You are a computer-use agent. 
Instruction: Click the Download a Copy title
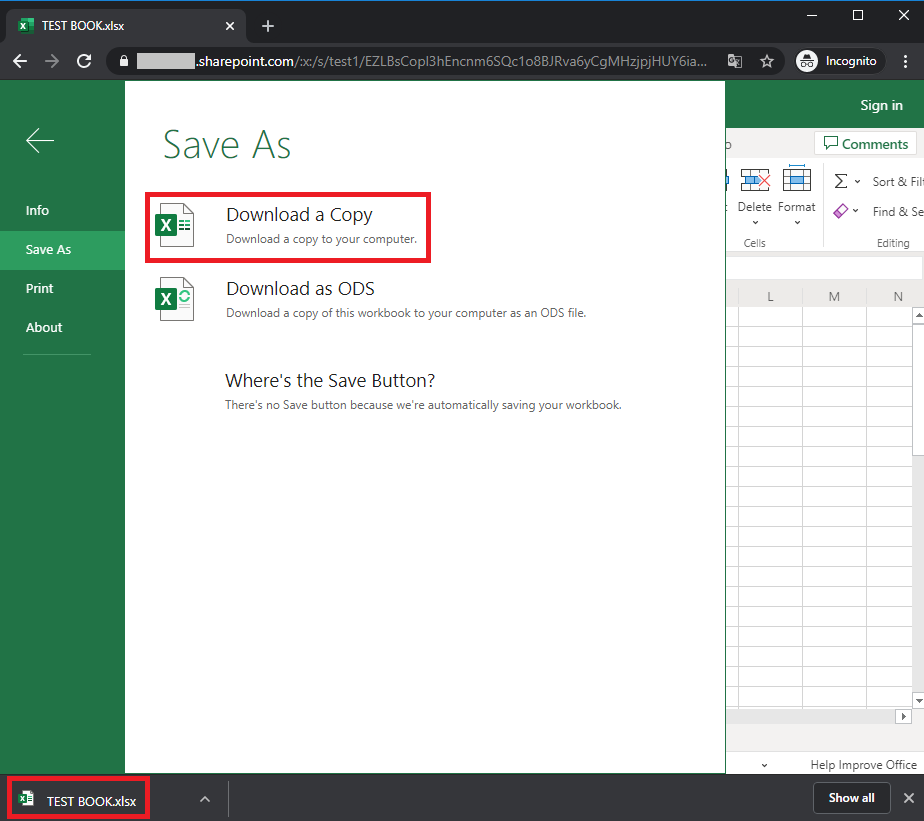coord(299,215)
